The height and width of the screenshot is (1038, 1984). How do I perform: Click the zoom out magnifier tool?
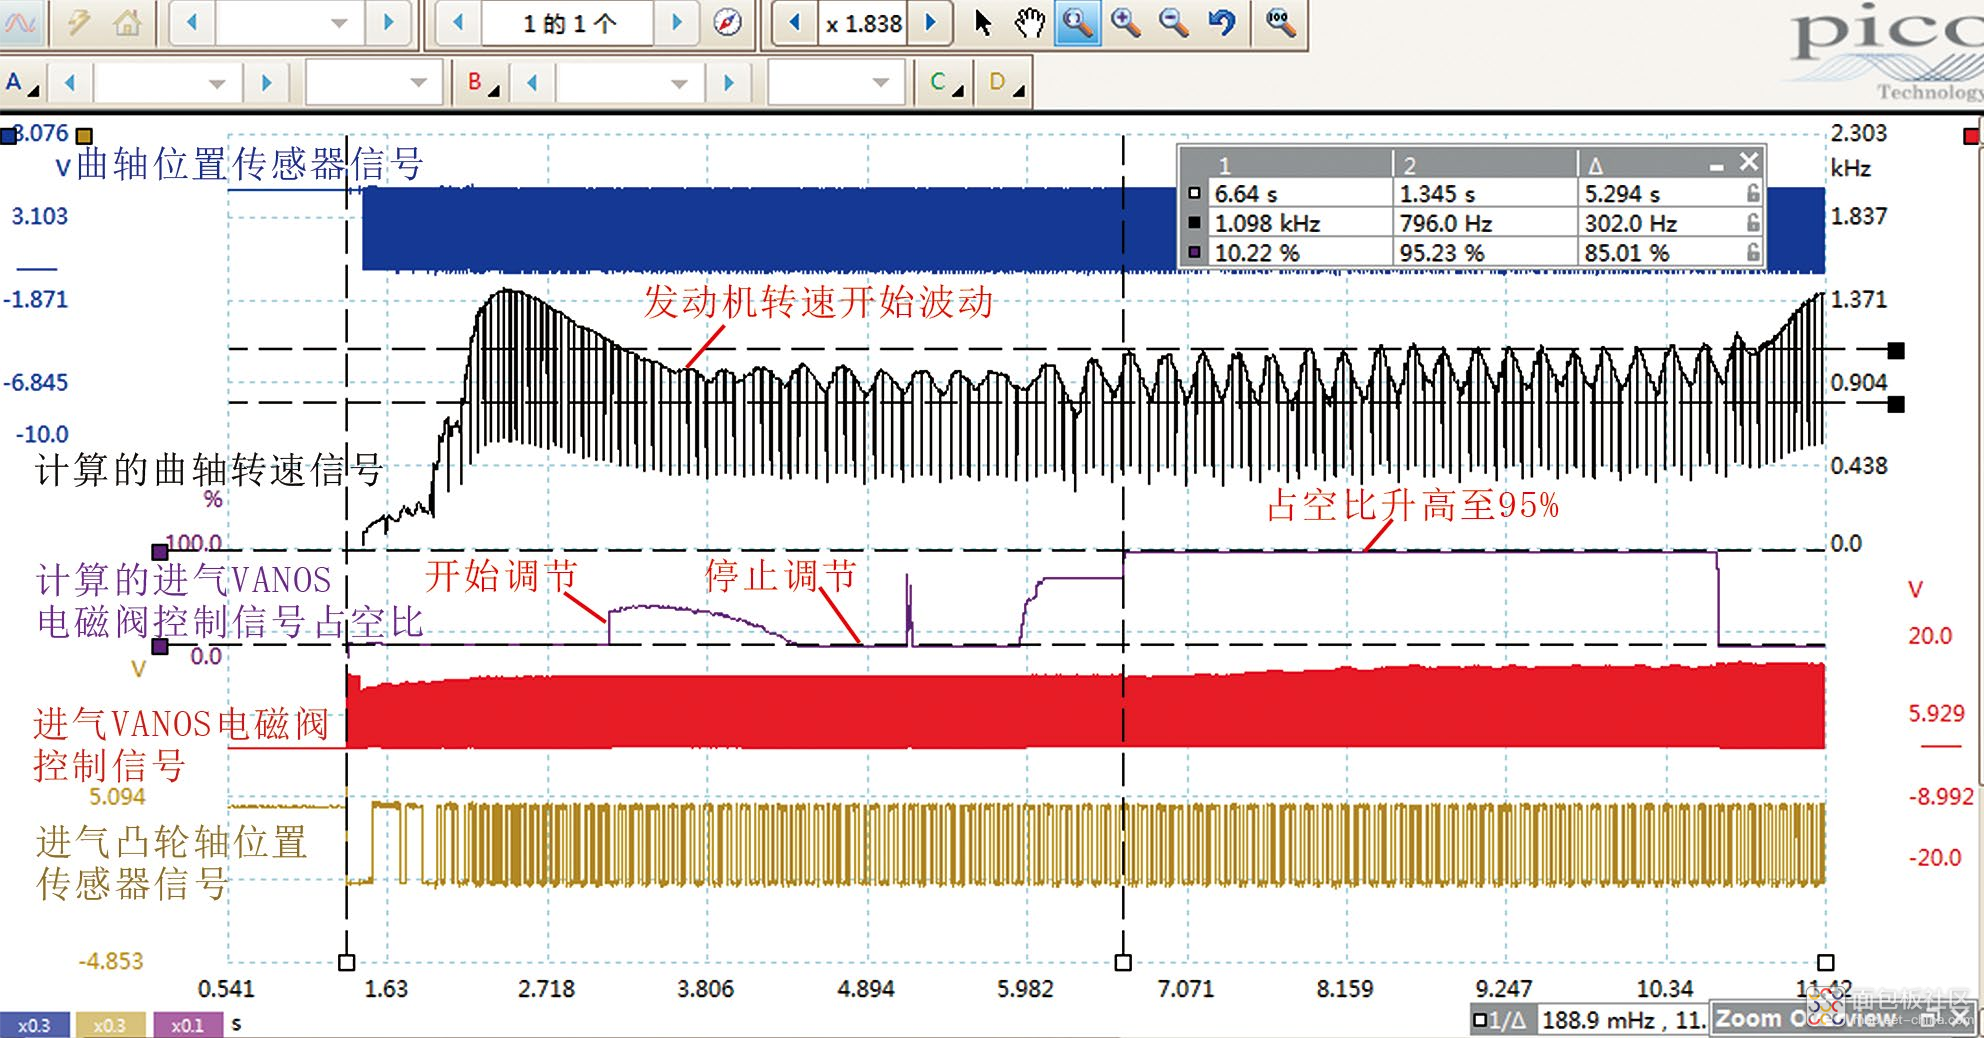pos(1174,22)
